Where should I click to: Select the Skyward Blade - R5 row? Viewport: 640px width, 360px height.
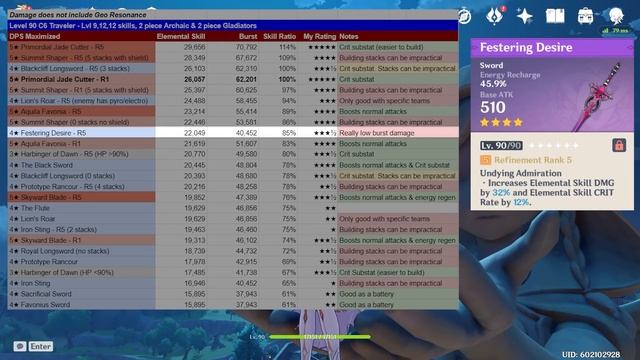[x=233, y=197]
